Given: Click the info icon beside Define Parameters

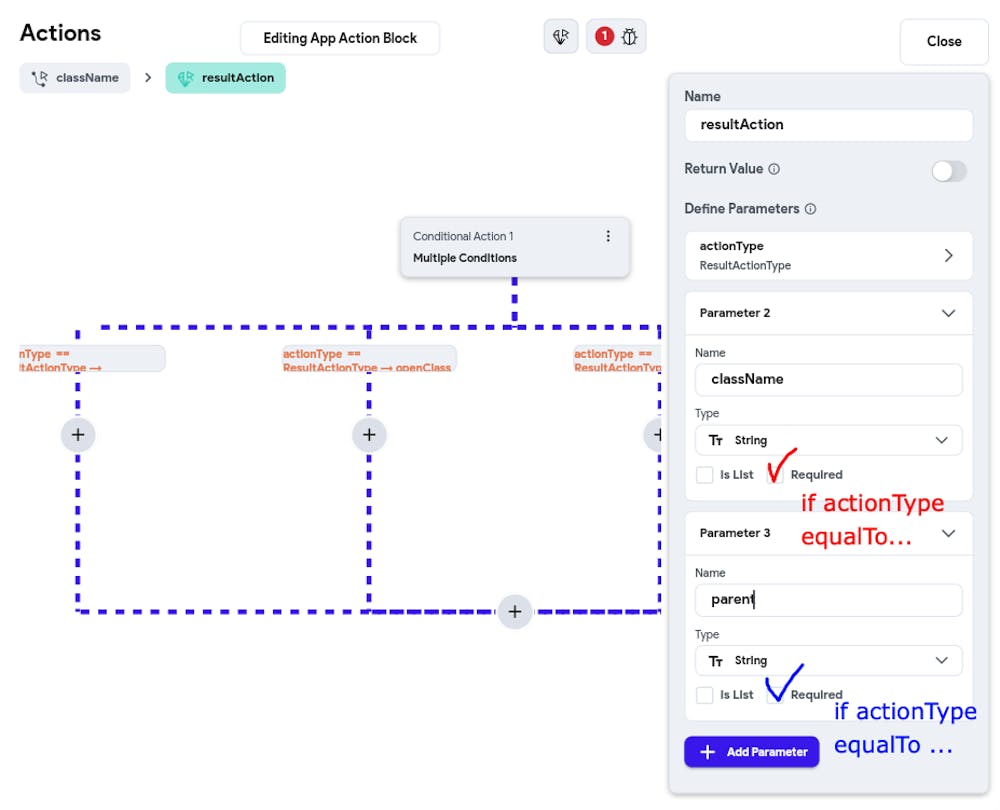Looking at the screenshot, I should coord(810,209).
